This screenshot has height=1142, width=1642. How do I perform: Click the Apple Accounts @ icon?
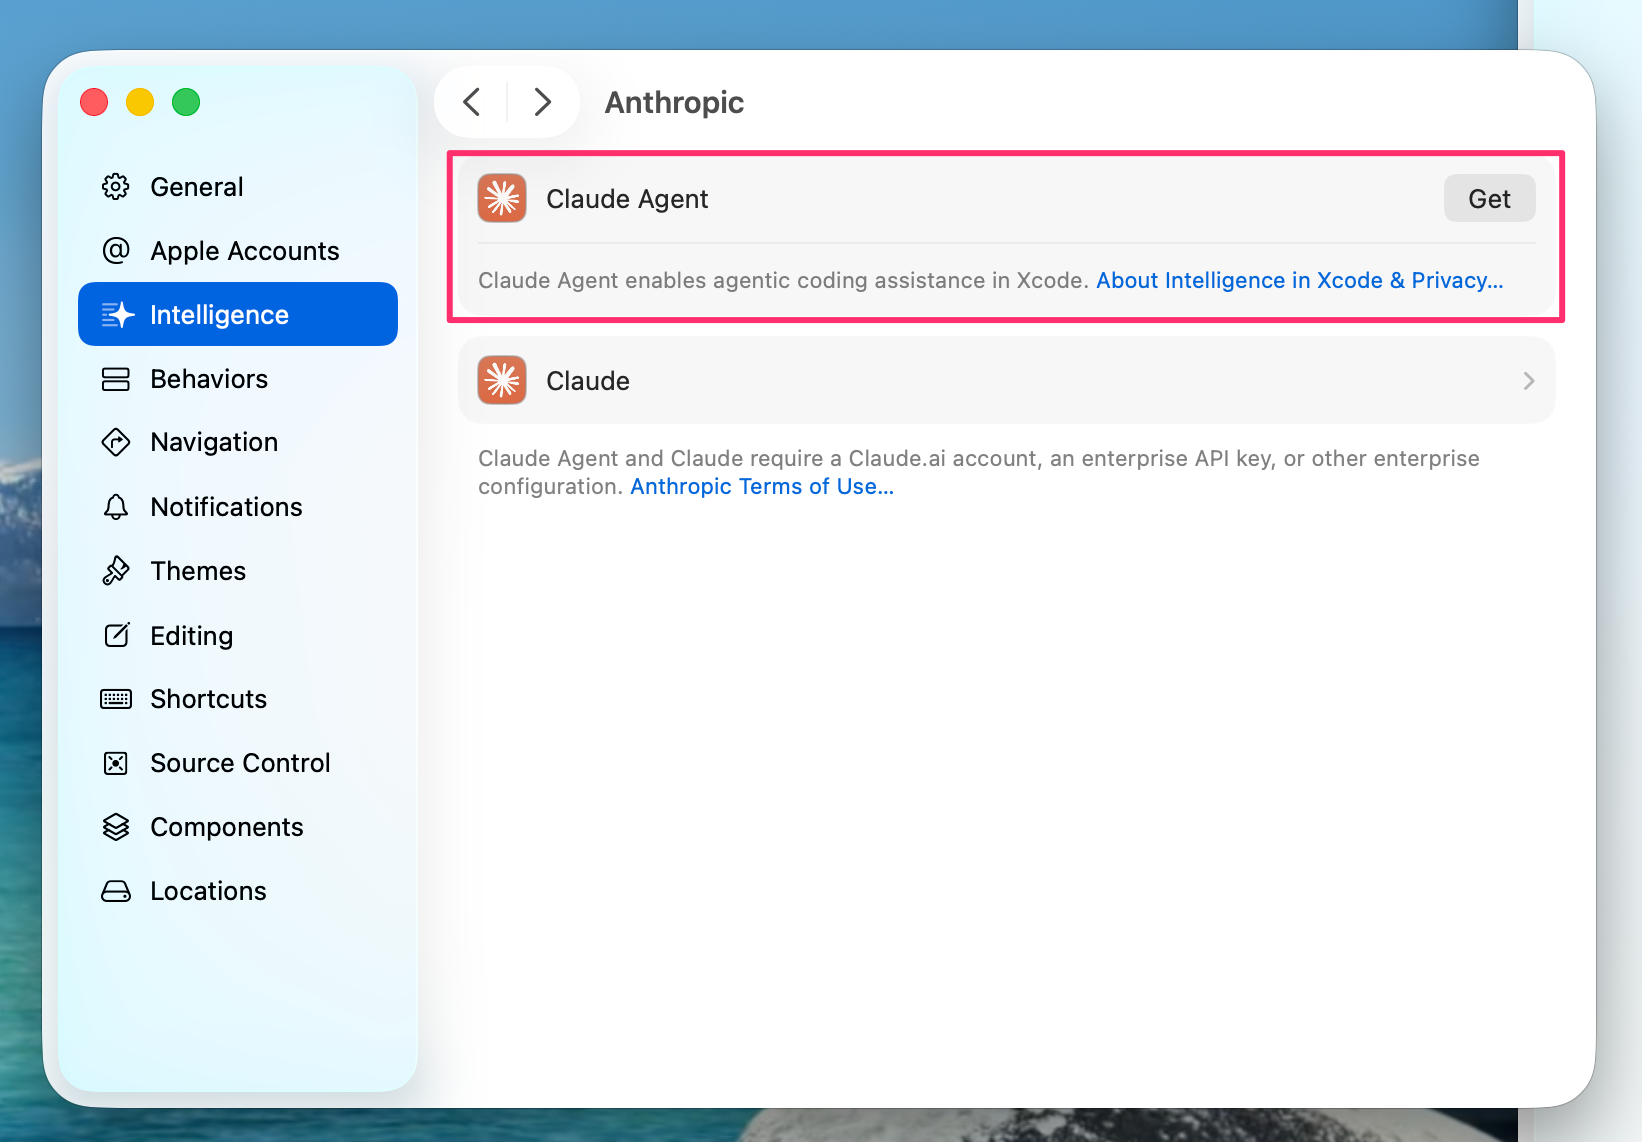[x=116, y=250]
